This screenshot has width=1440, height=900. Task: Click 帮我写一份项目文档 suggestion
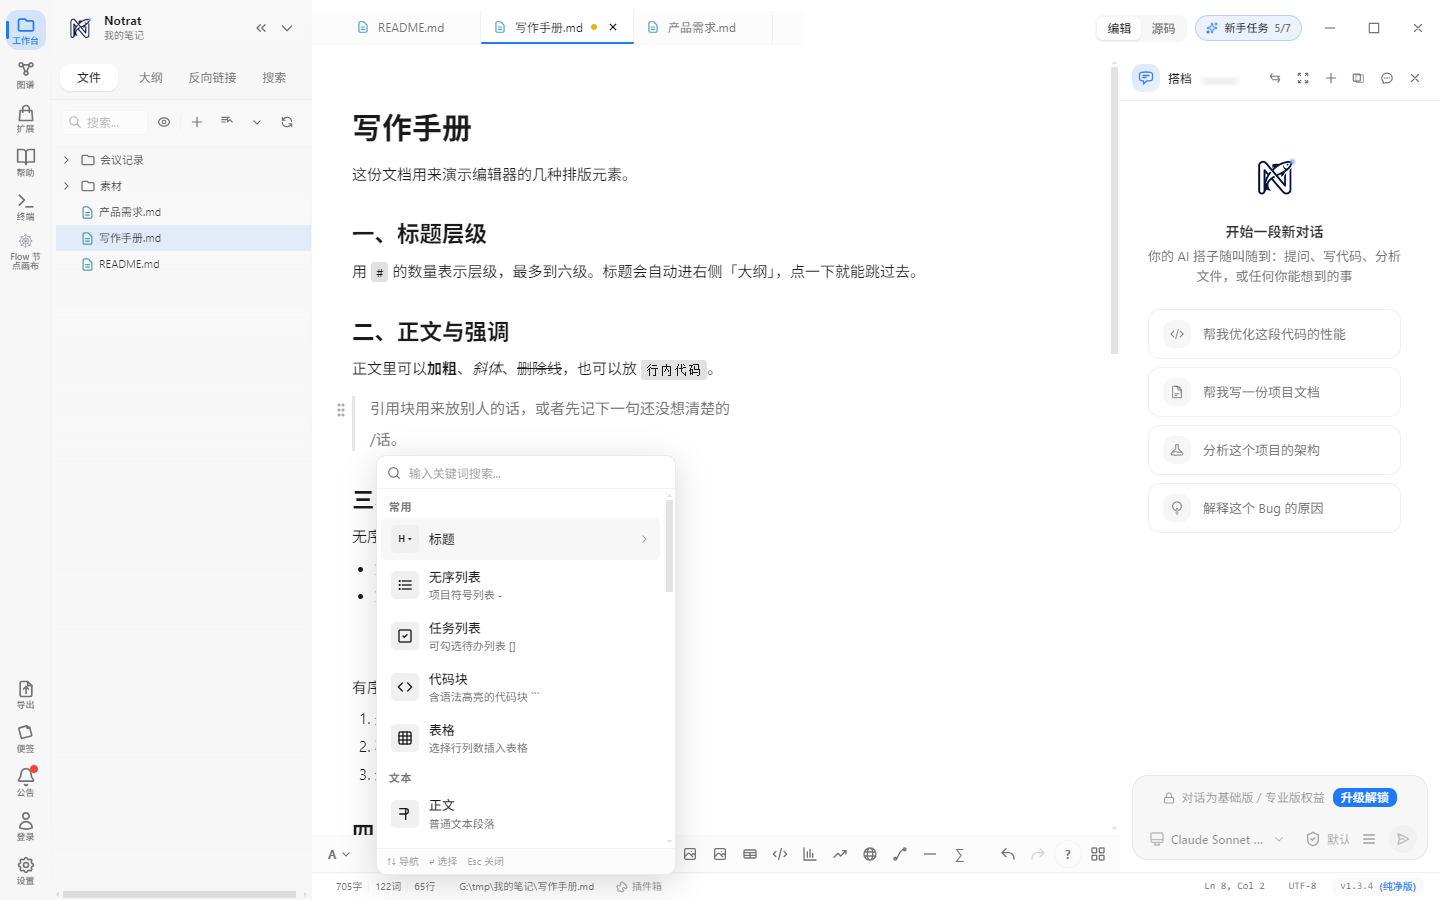pyautogui.click(x=1274, y=392)
